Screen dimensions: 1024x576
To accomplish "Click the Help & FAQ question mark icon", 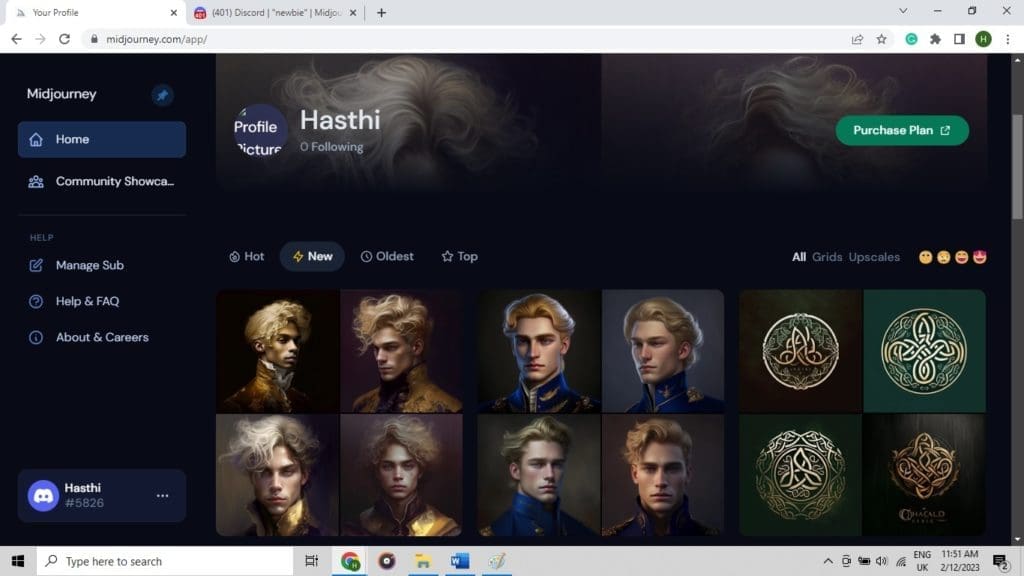I will [36, 301].
